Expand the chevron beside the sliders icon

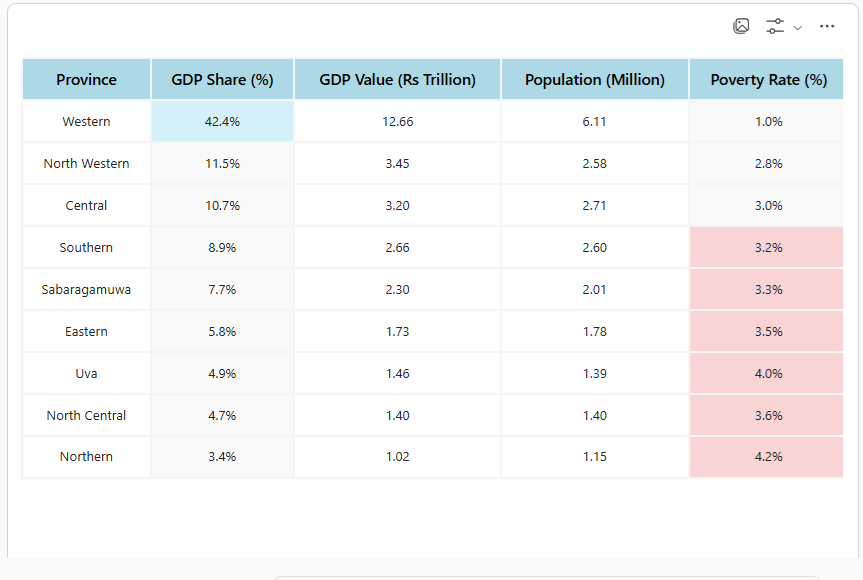798,28
